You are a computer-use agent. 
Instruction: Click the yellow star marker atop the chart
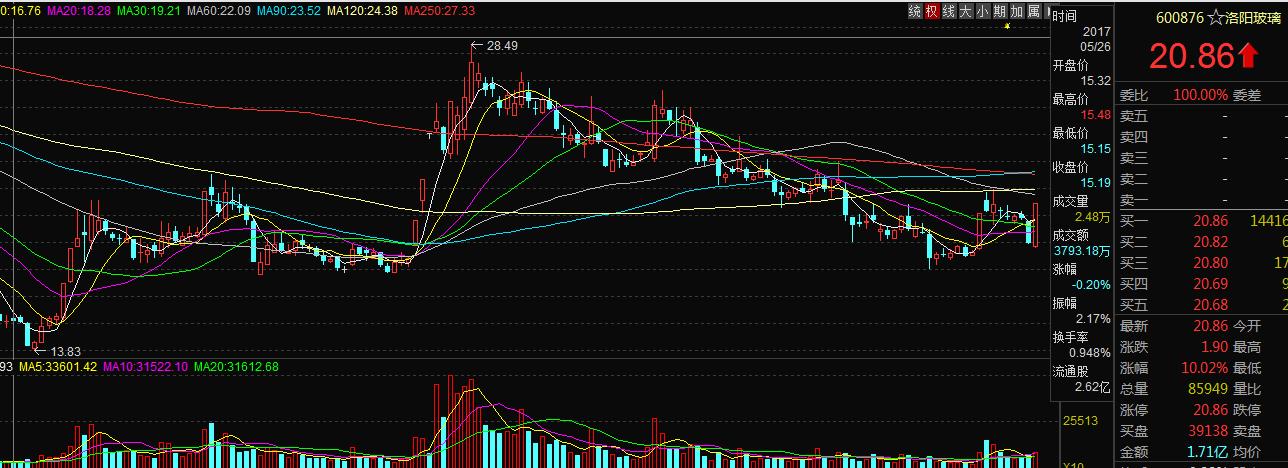(x=1008, y=27)
